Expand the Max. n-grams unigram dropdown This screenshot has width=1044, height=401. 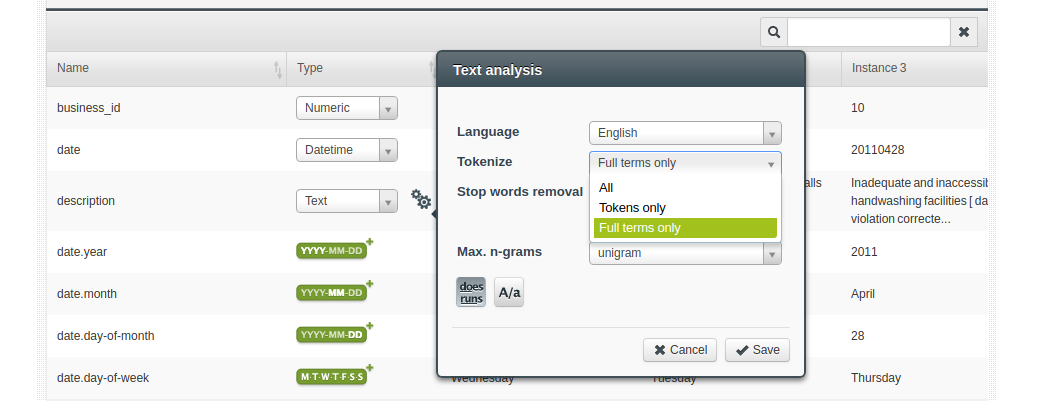click(x=685, y=254)
